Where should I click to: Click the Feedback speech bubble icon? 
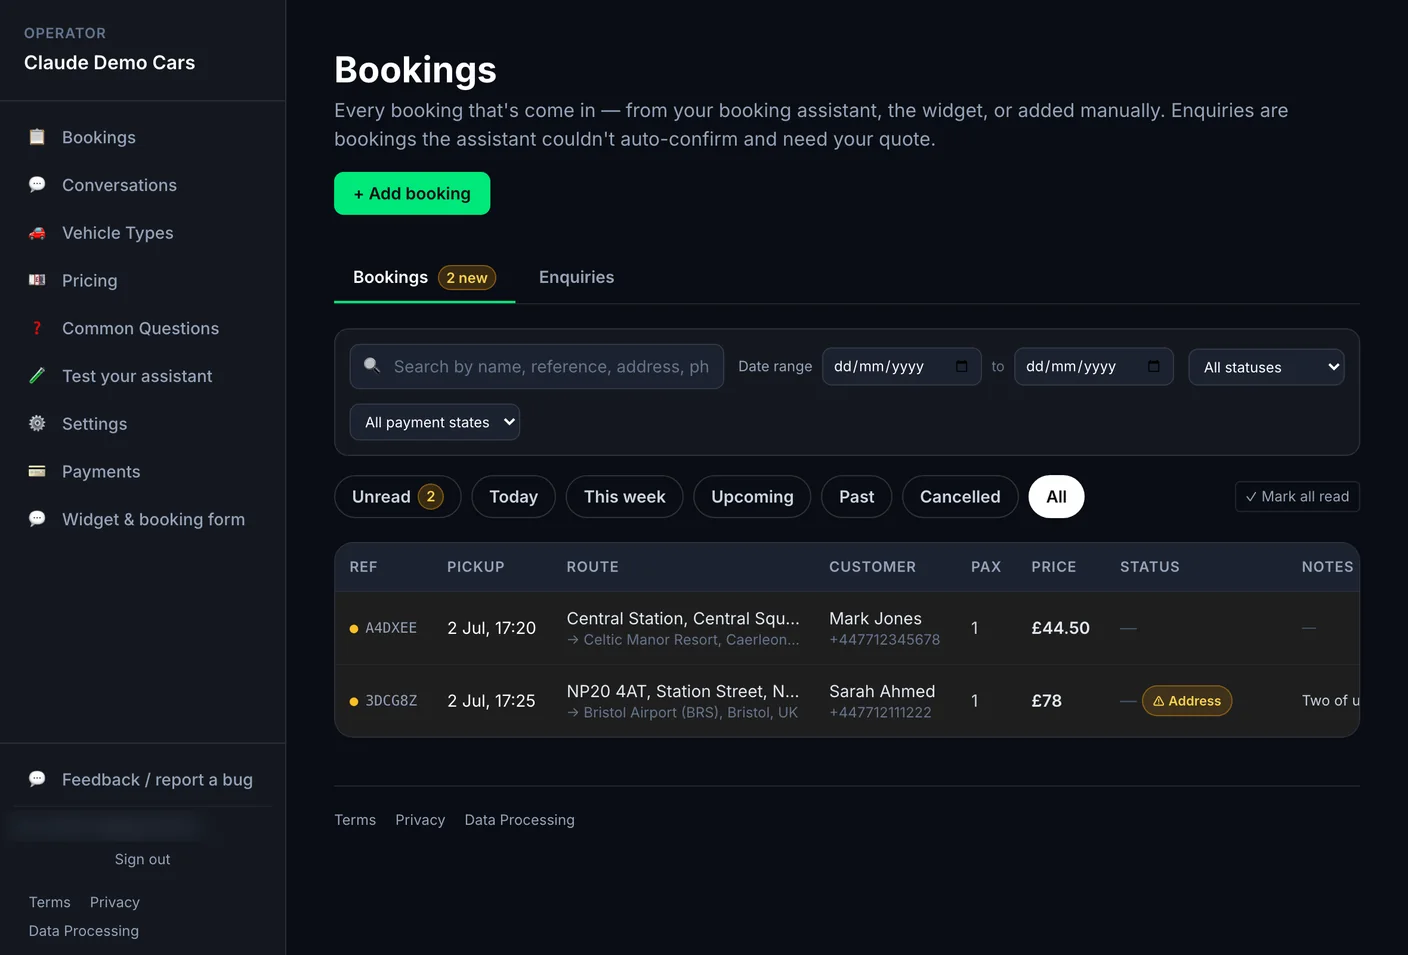point(37,779)
